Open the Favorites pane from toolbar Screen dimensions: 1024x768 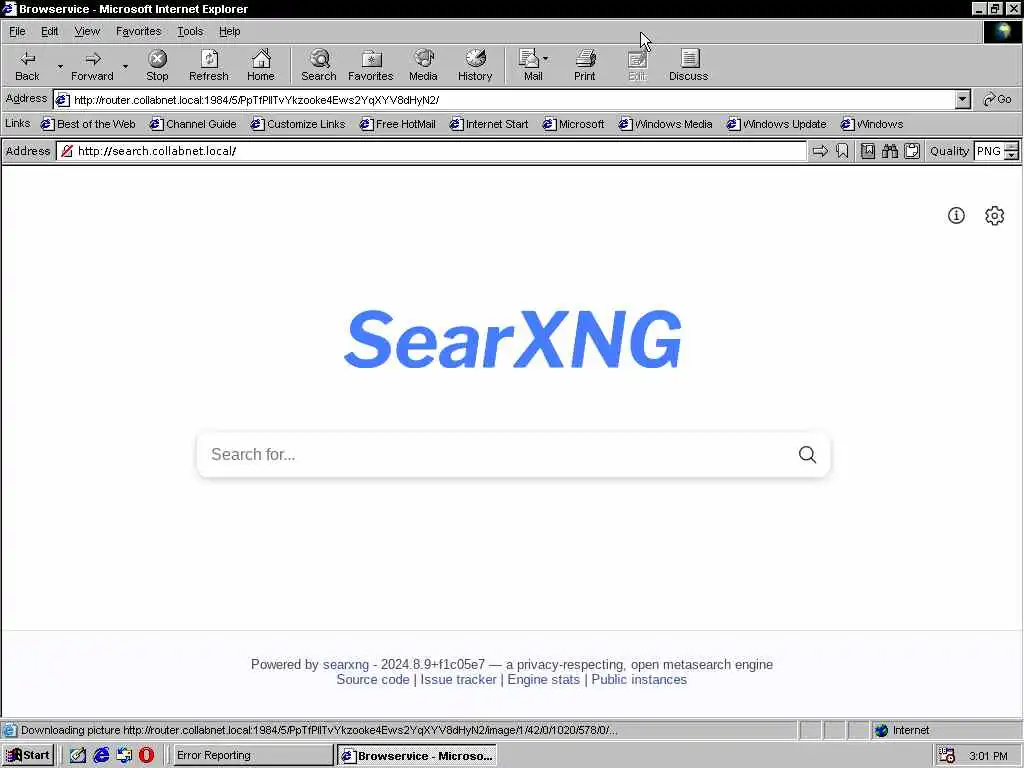pyautogui.click(x=370, y=65)
